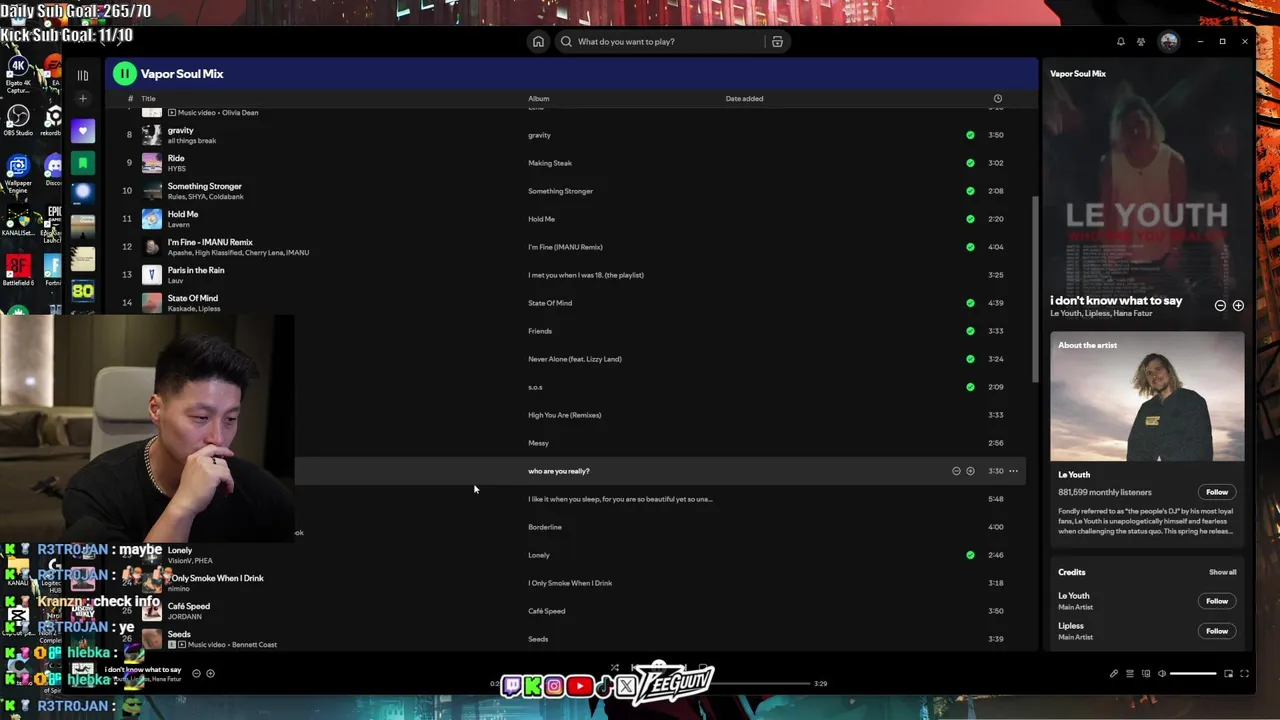Click the Le Youth About the artist image

[1147, 397]
